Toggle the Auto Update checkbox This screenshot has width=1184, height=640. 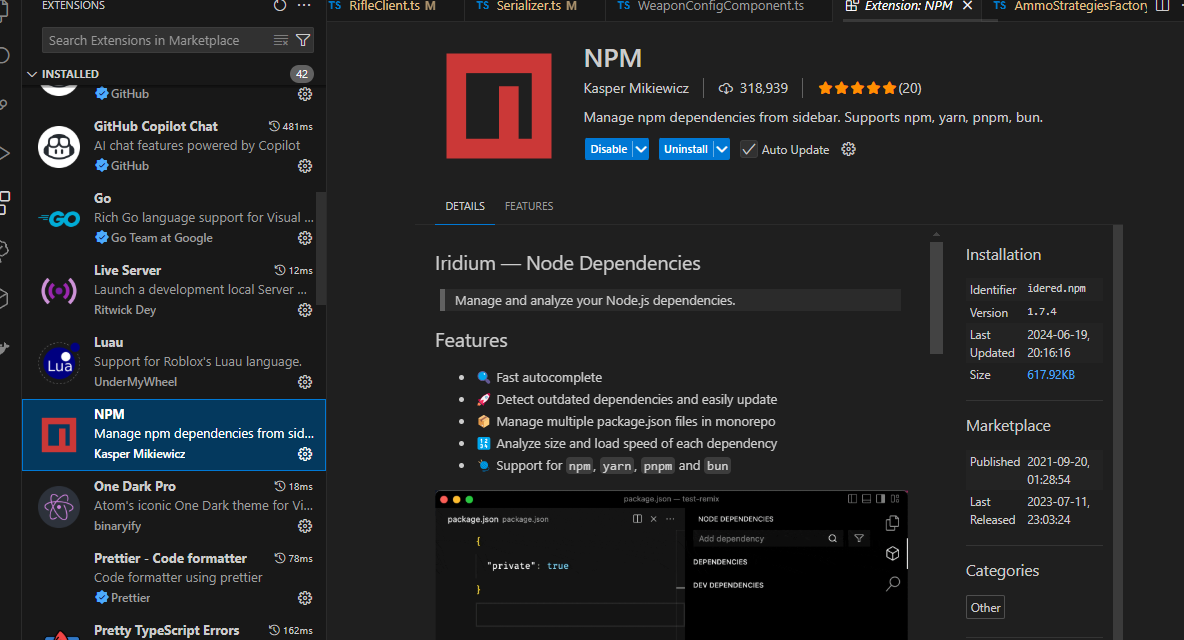coord(749,149)
